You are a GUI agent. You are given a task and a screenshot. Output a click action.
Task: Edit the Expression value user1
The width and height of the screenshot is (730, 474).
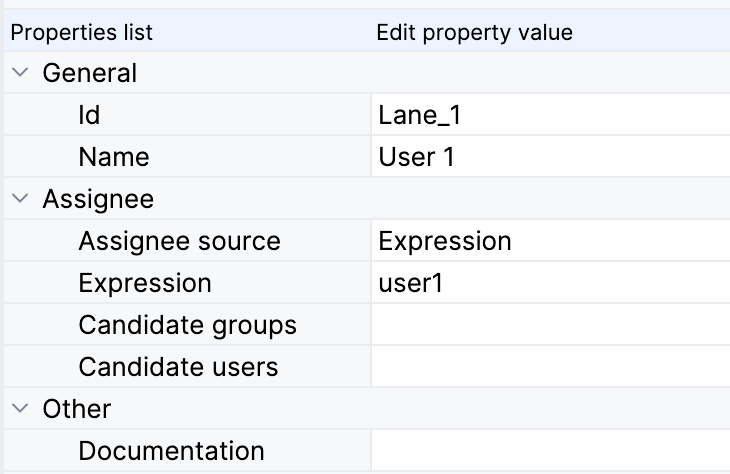(x=548, y=283)
